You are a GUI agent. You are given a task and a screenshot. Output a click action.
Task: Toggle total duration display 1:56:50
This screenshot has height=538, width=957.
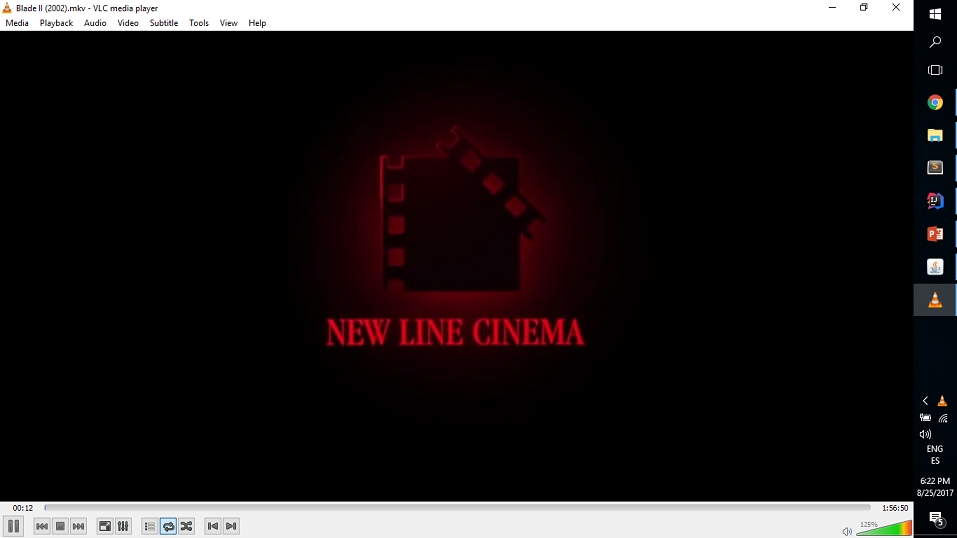[895, 507]
